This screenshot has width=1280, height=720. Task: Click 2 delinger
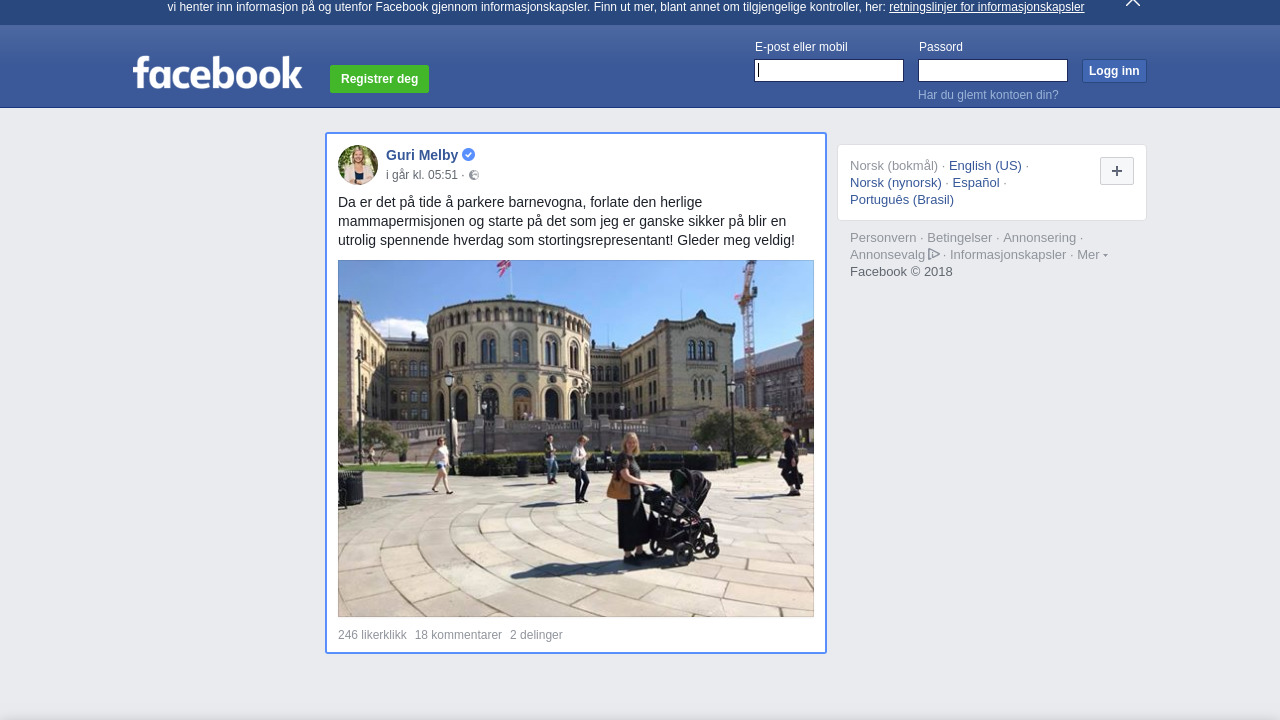click(536, 635)
